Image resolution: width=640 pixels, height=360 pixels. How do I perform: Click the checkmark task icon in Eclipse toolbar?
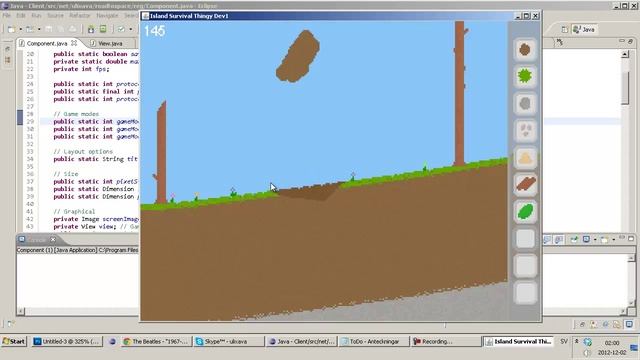click(121, 29)
